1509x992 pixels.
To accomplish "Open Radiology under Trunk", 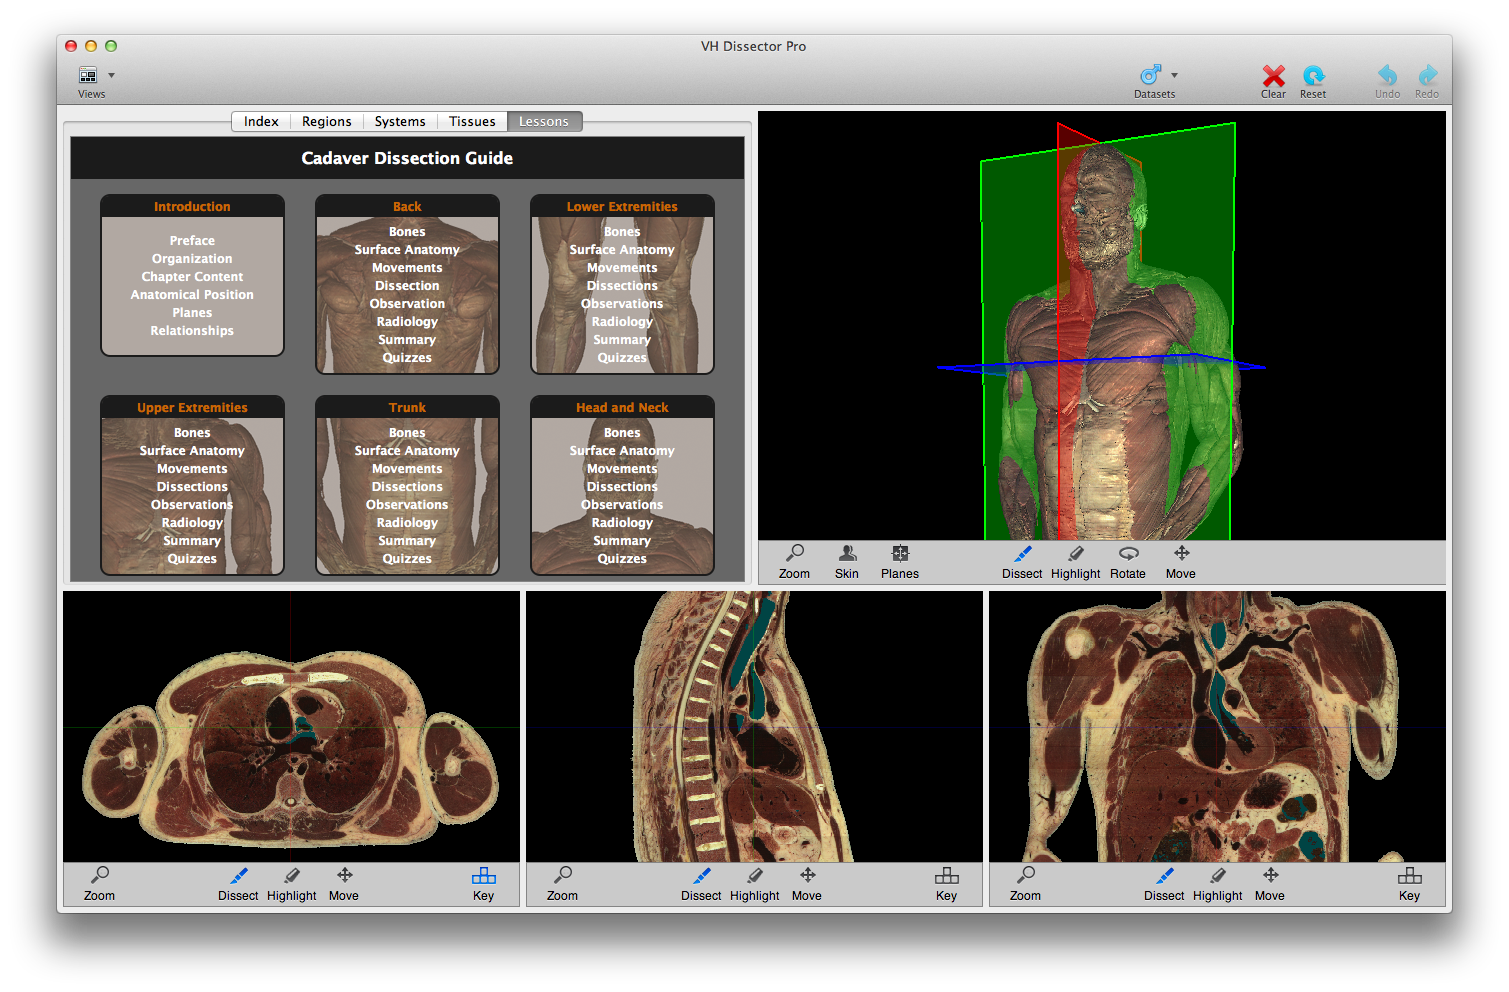I will 407,523.
